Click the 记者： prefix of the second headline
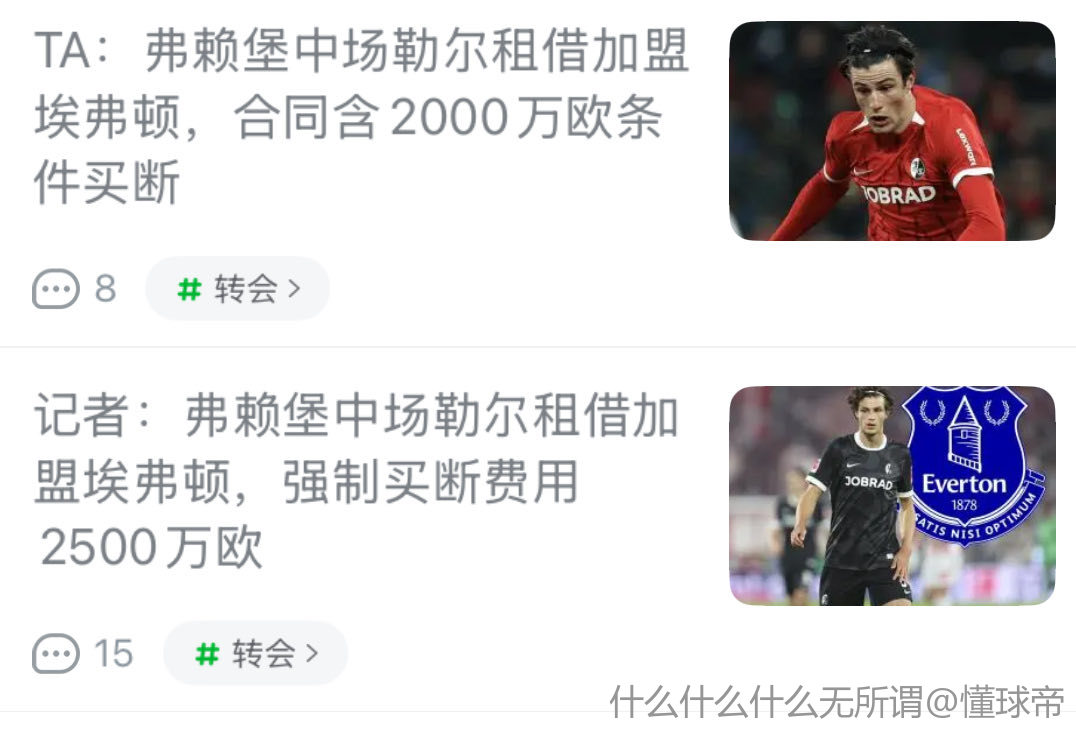The image size is (1076, 733). pyautogui.click(x=92, y=415)
